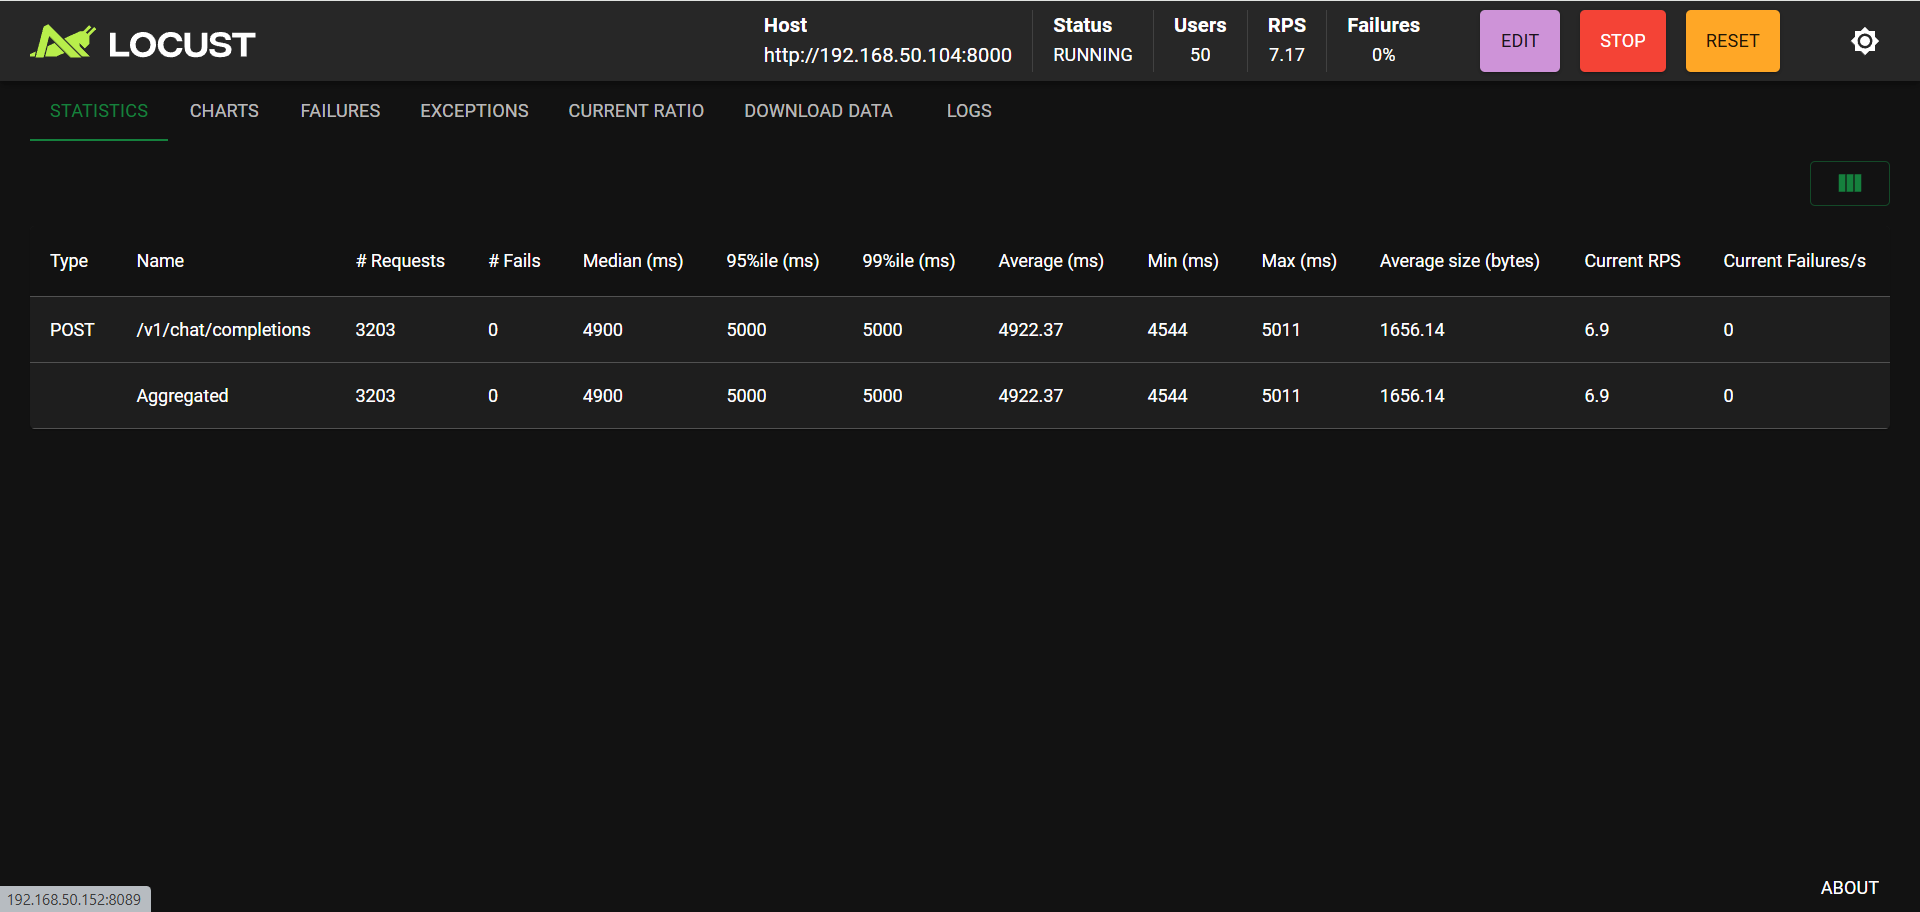Click the Failures 0% value
This screenshot has width=1920, height=912.
[1383, 55]
